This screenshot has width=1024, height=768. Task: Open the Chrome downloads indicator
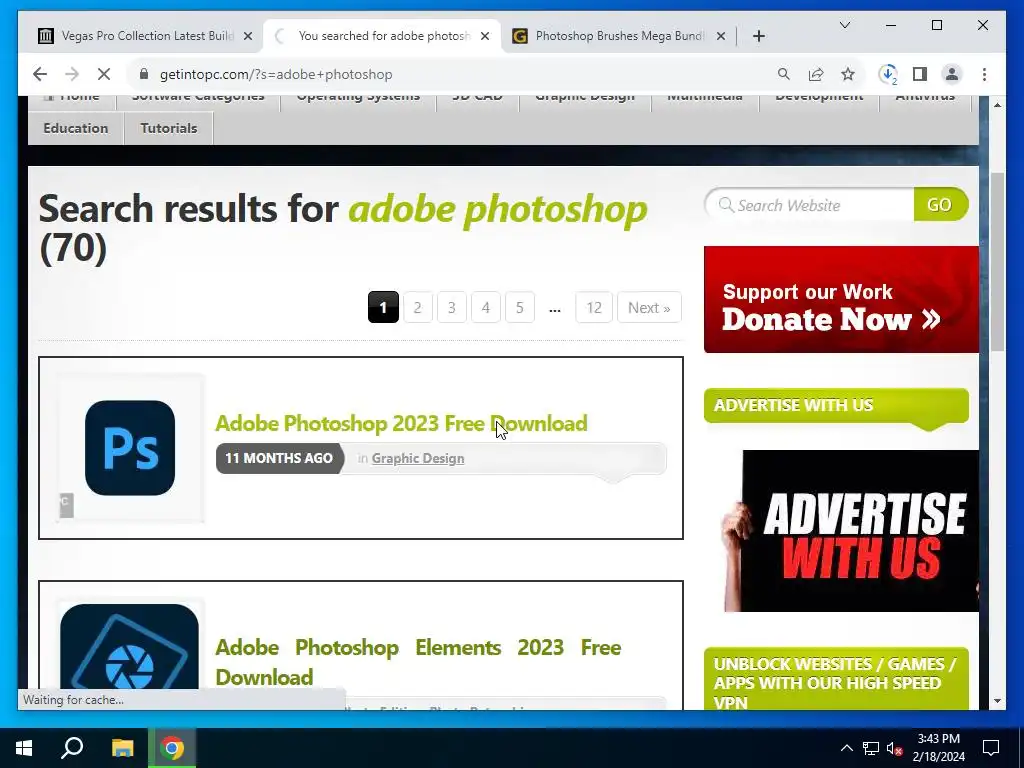pos(888,74)
